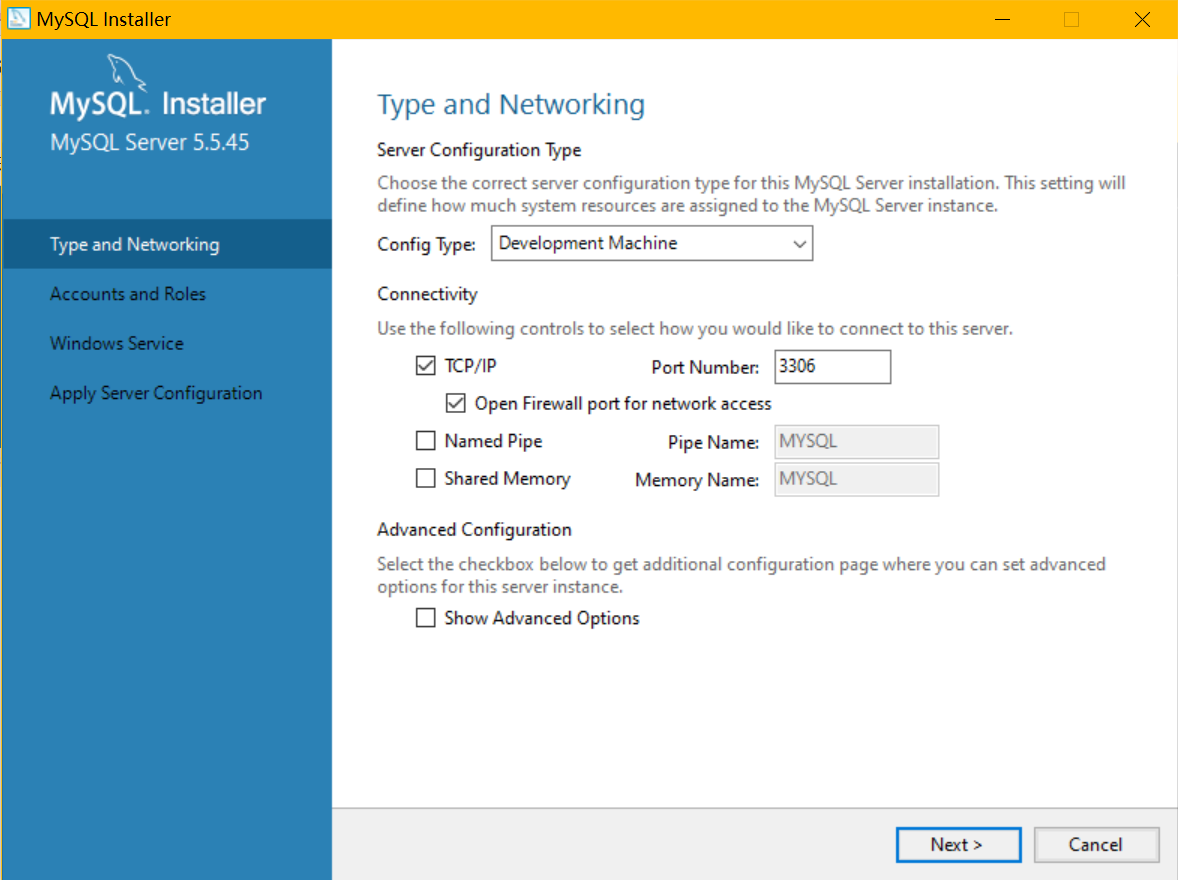Open the Config Type dropdown
The width and height of the screenshot is (1178, 880).
pyautogui.click(x=651, y=243)
